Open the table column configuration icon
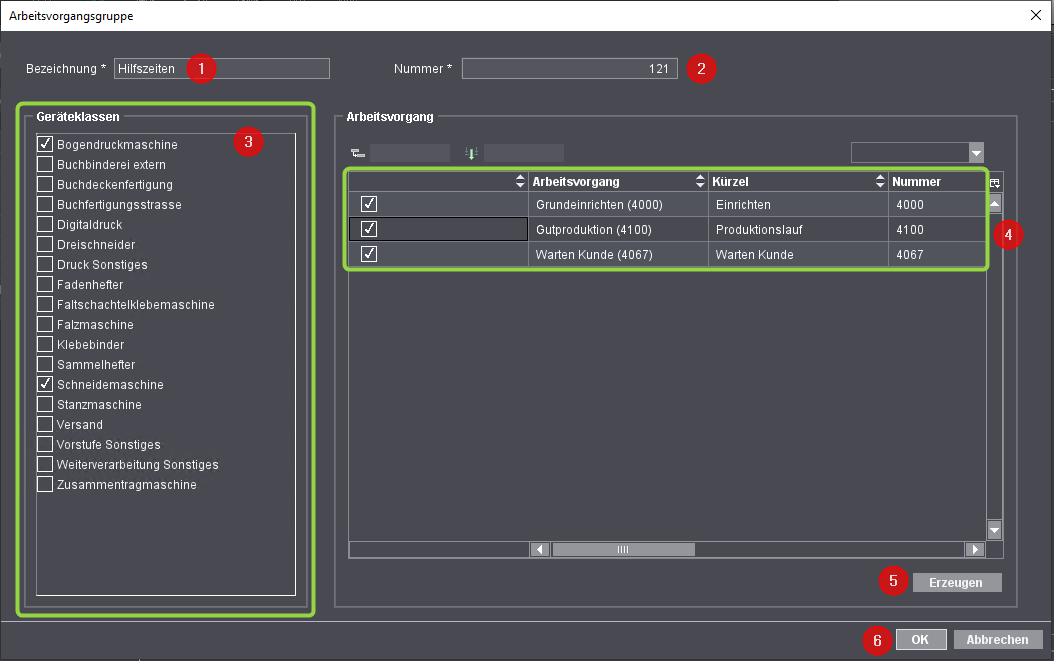The image size is (1054, 661). 995,183
